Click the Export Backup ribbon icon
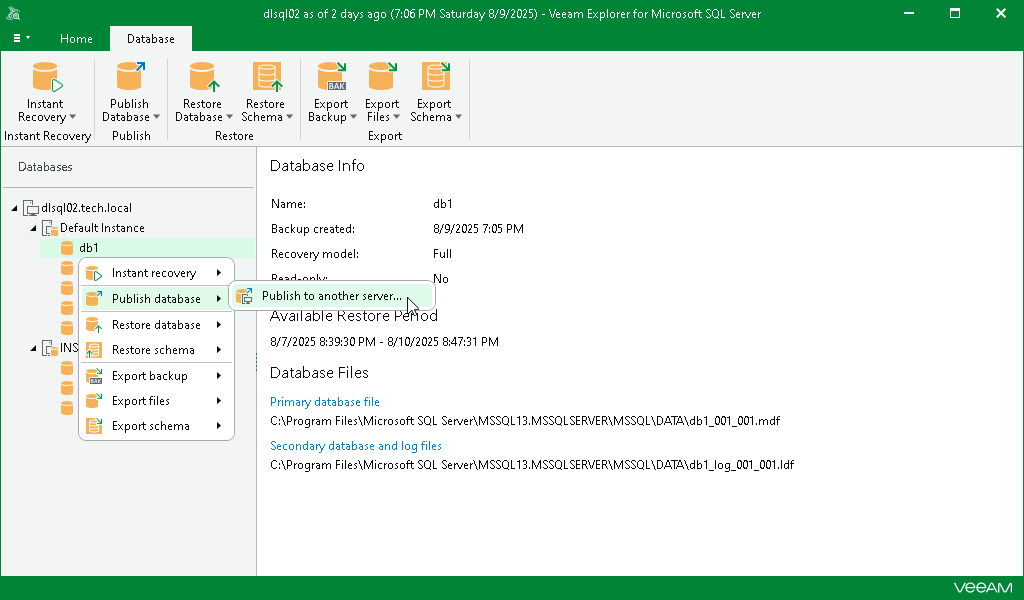Image resolution: width=1024 pixels, height=600 pixels. 331,80
